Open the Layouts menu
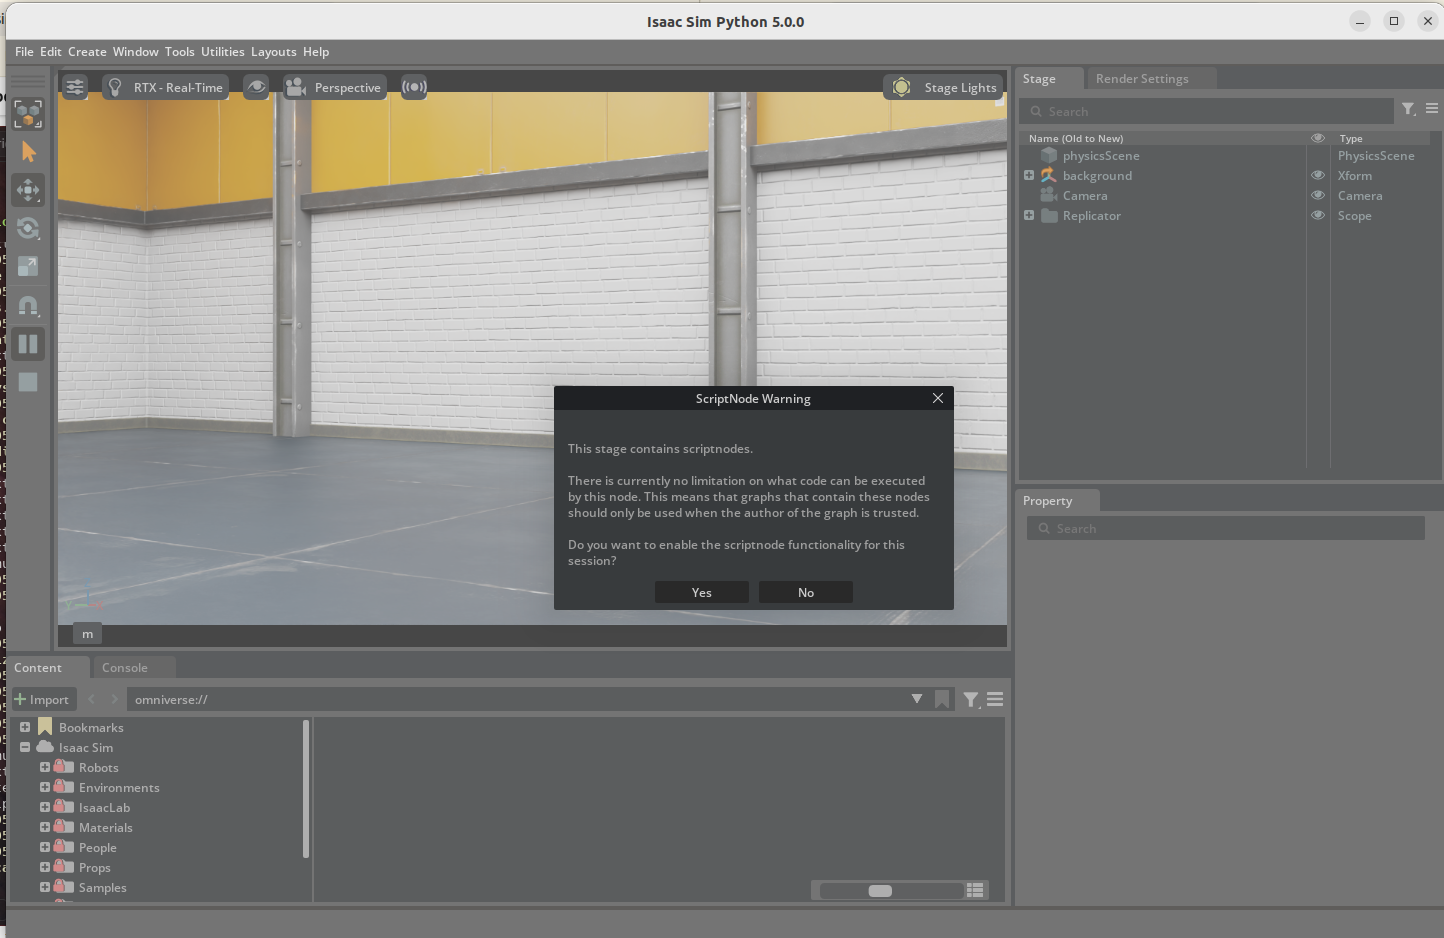The width and height of the screenshot is (1444, 938). click(x=274, y=52)
